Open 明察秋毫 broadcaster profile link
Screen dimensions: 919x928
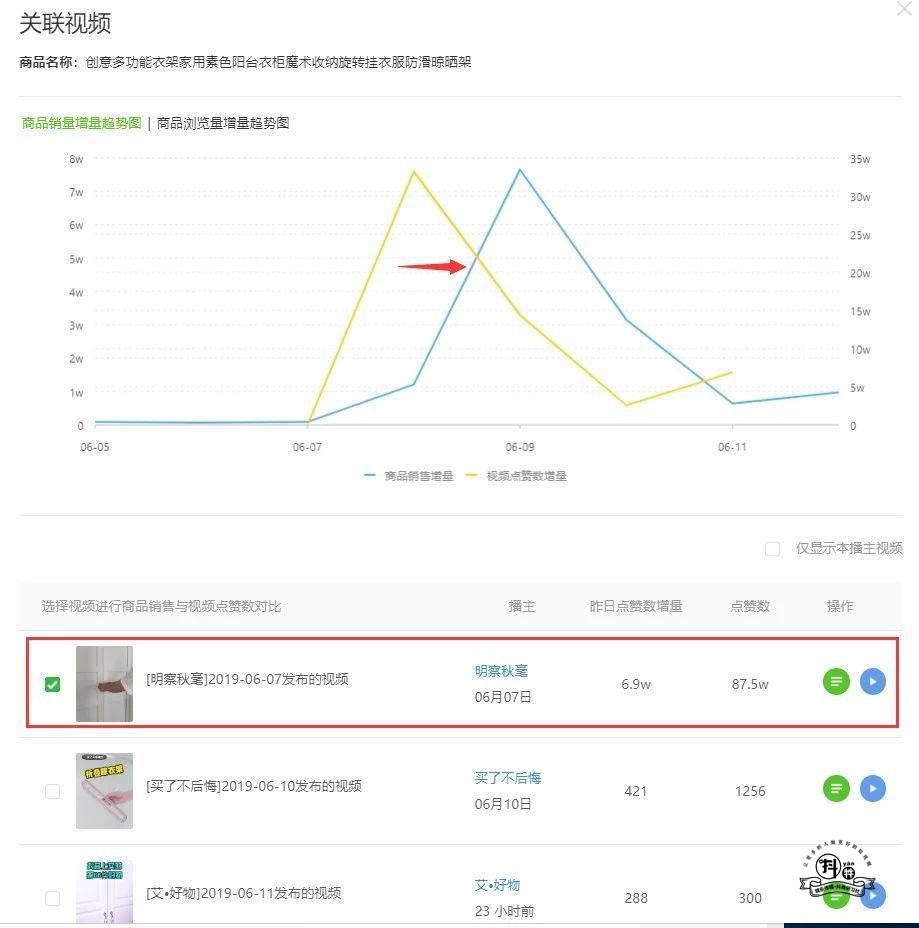pyautogui.click(x=501, y=671)
